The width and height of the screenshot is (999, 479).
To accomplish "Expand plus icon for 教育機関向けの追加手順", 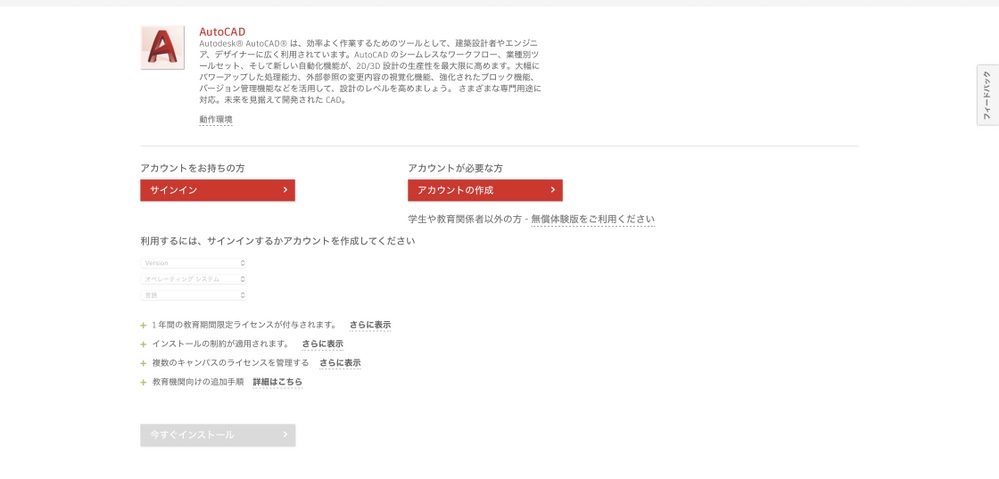I will pos(143,383).
